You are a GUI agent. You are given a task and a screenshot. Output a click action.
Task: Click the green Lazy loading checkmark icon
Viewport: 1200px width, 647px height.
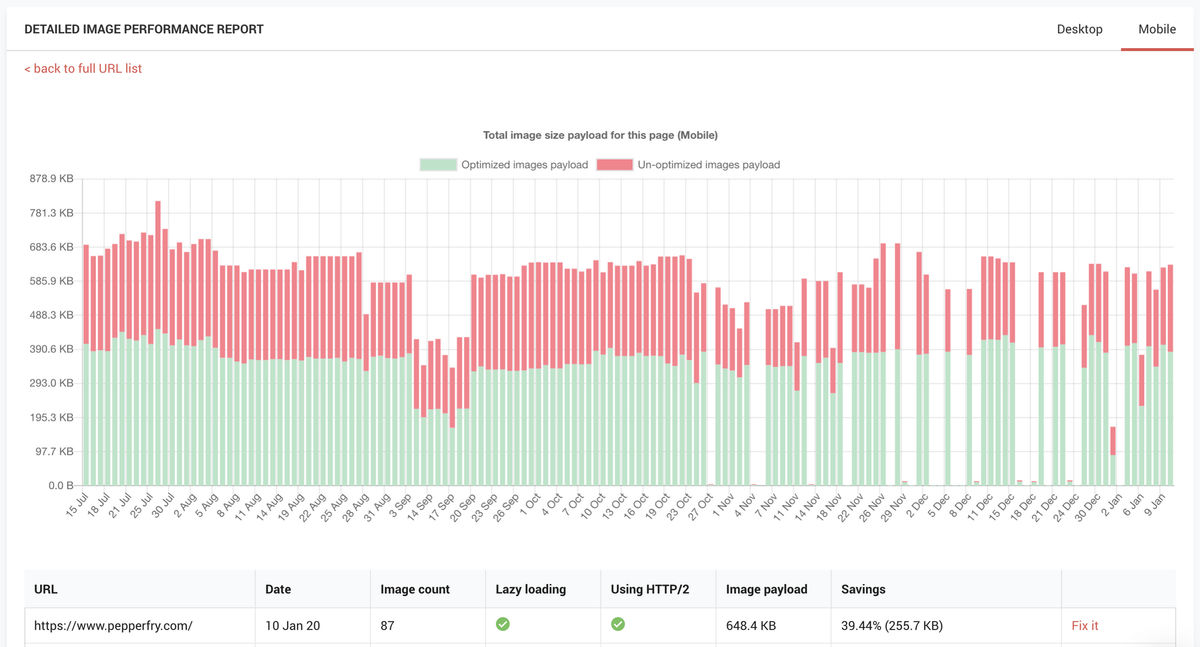click(502, 623)
